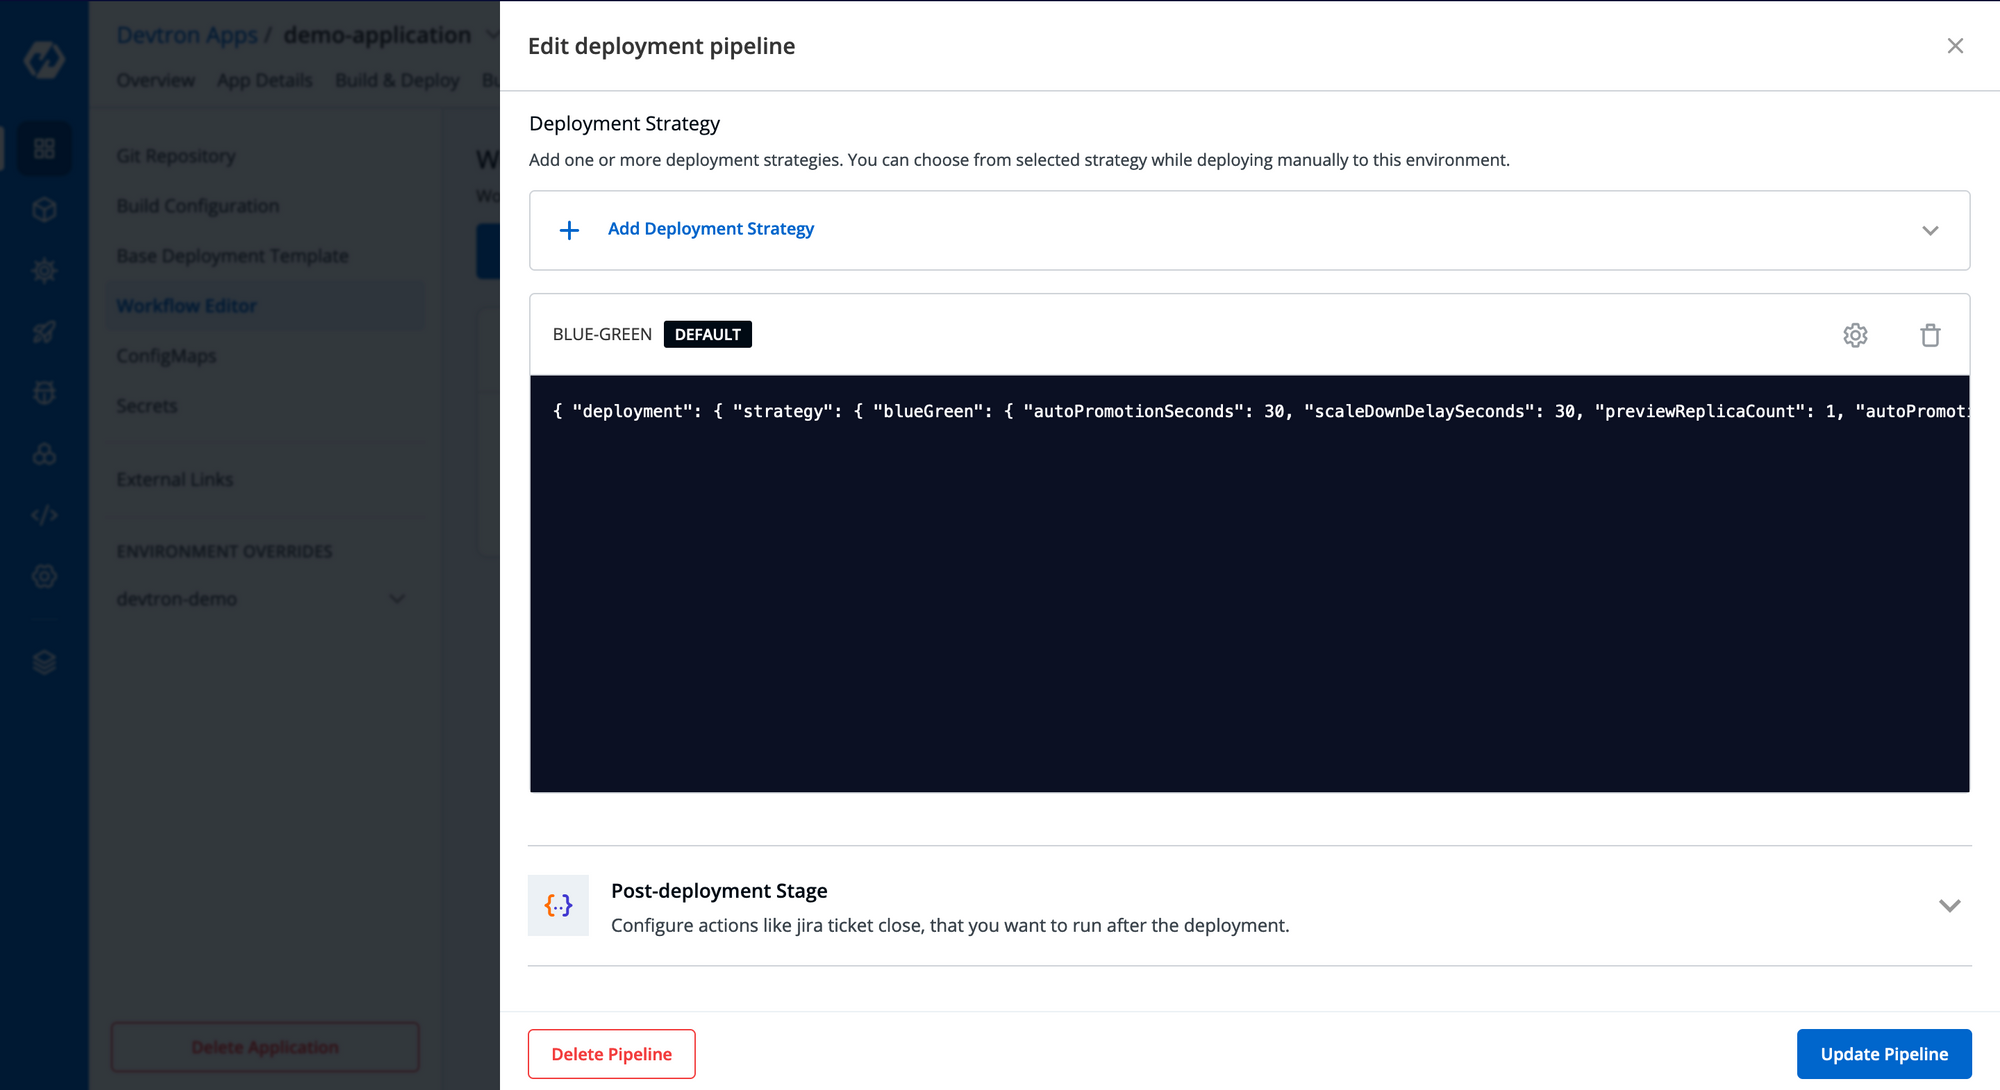Click the Post-deployment Stage curly braces icon

pyautogui.click(x=558, y=905)
